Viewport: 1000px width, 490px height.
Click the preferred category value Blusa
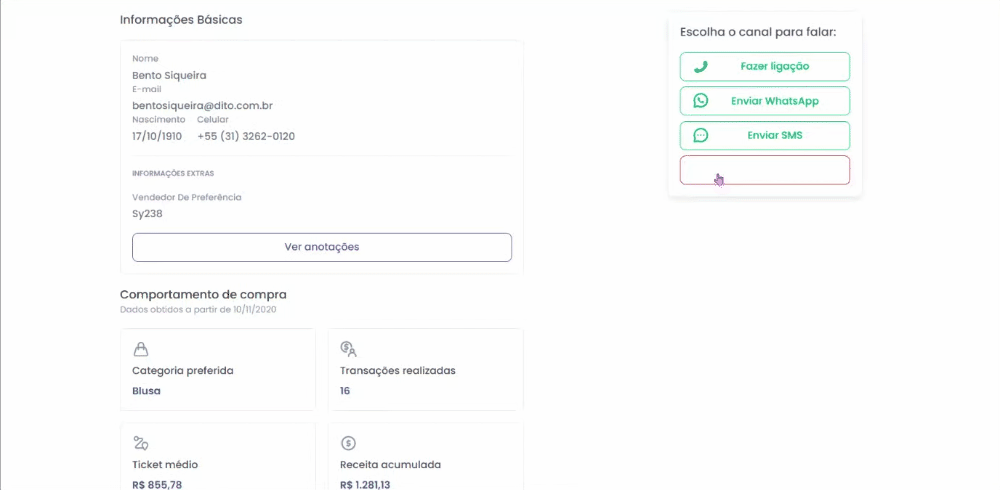click(x=146, y=391)
